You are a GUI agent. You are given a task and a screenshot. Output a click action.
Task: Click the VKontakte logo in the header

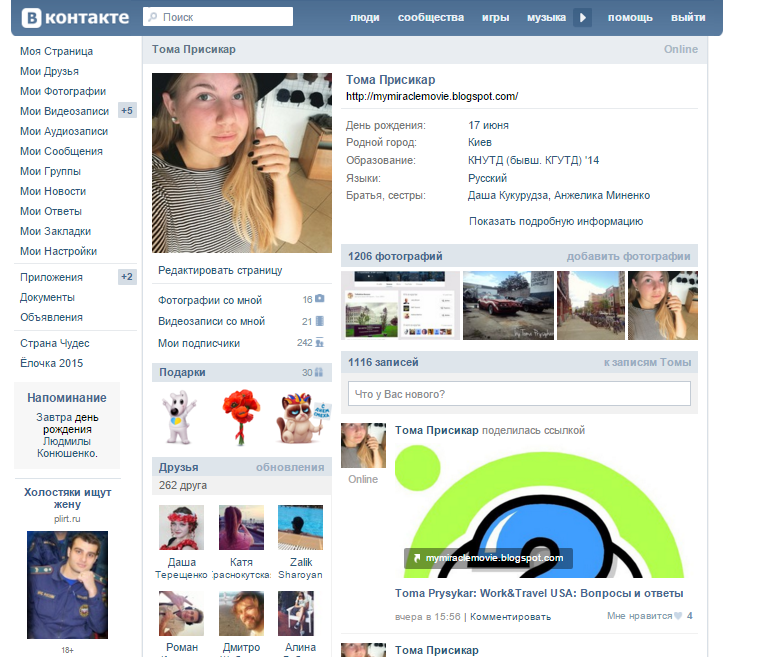[x=76, y=18]
